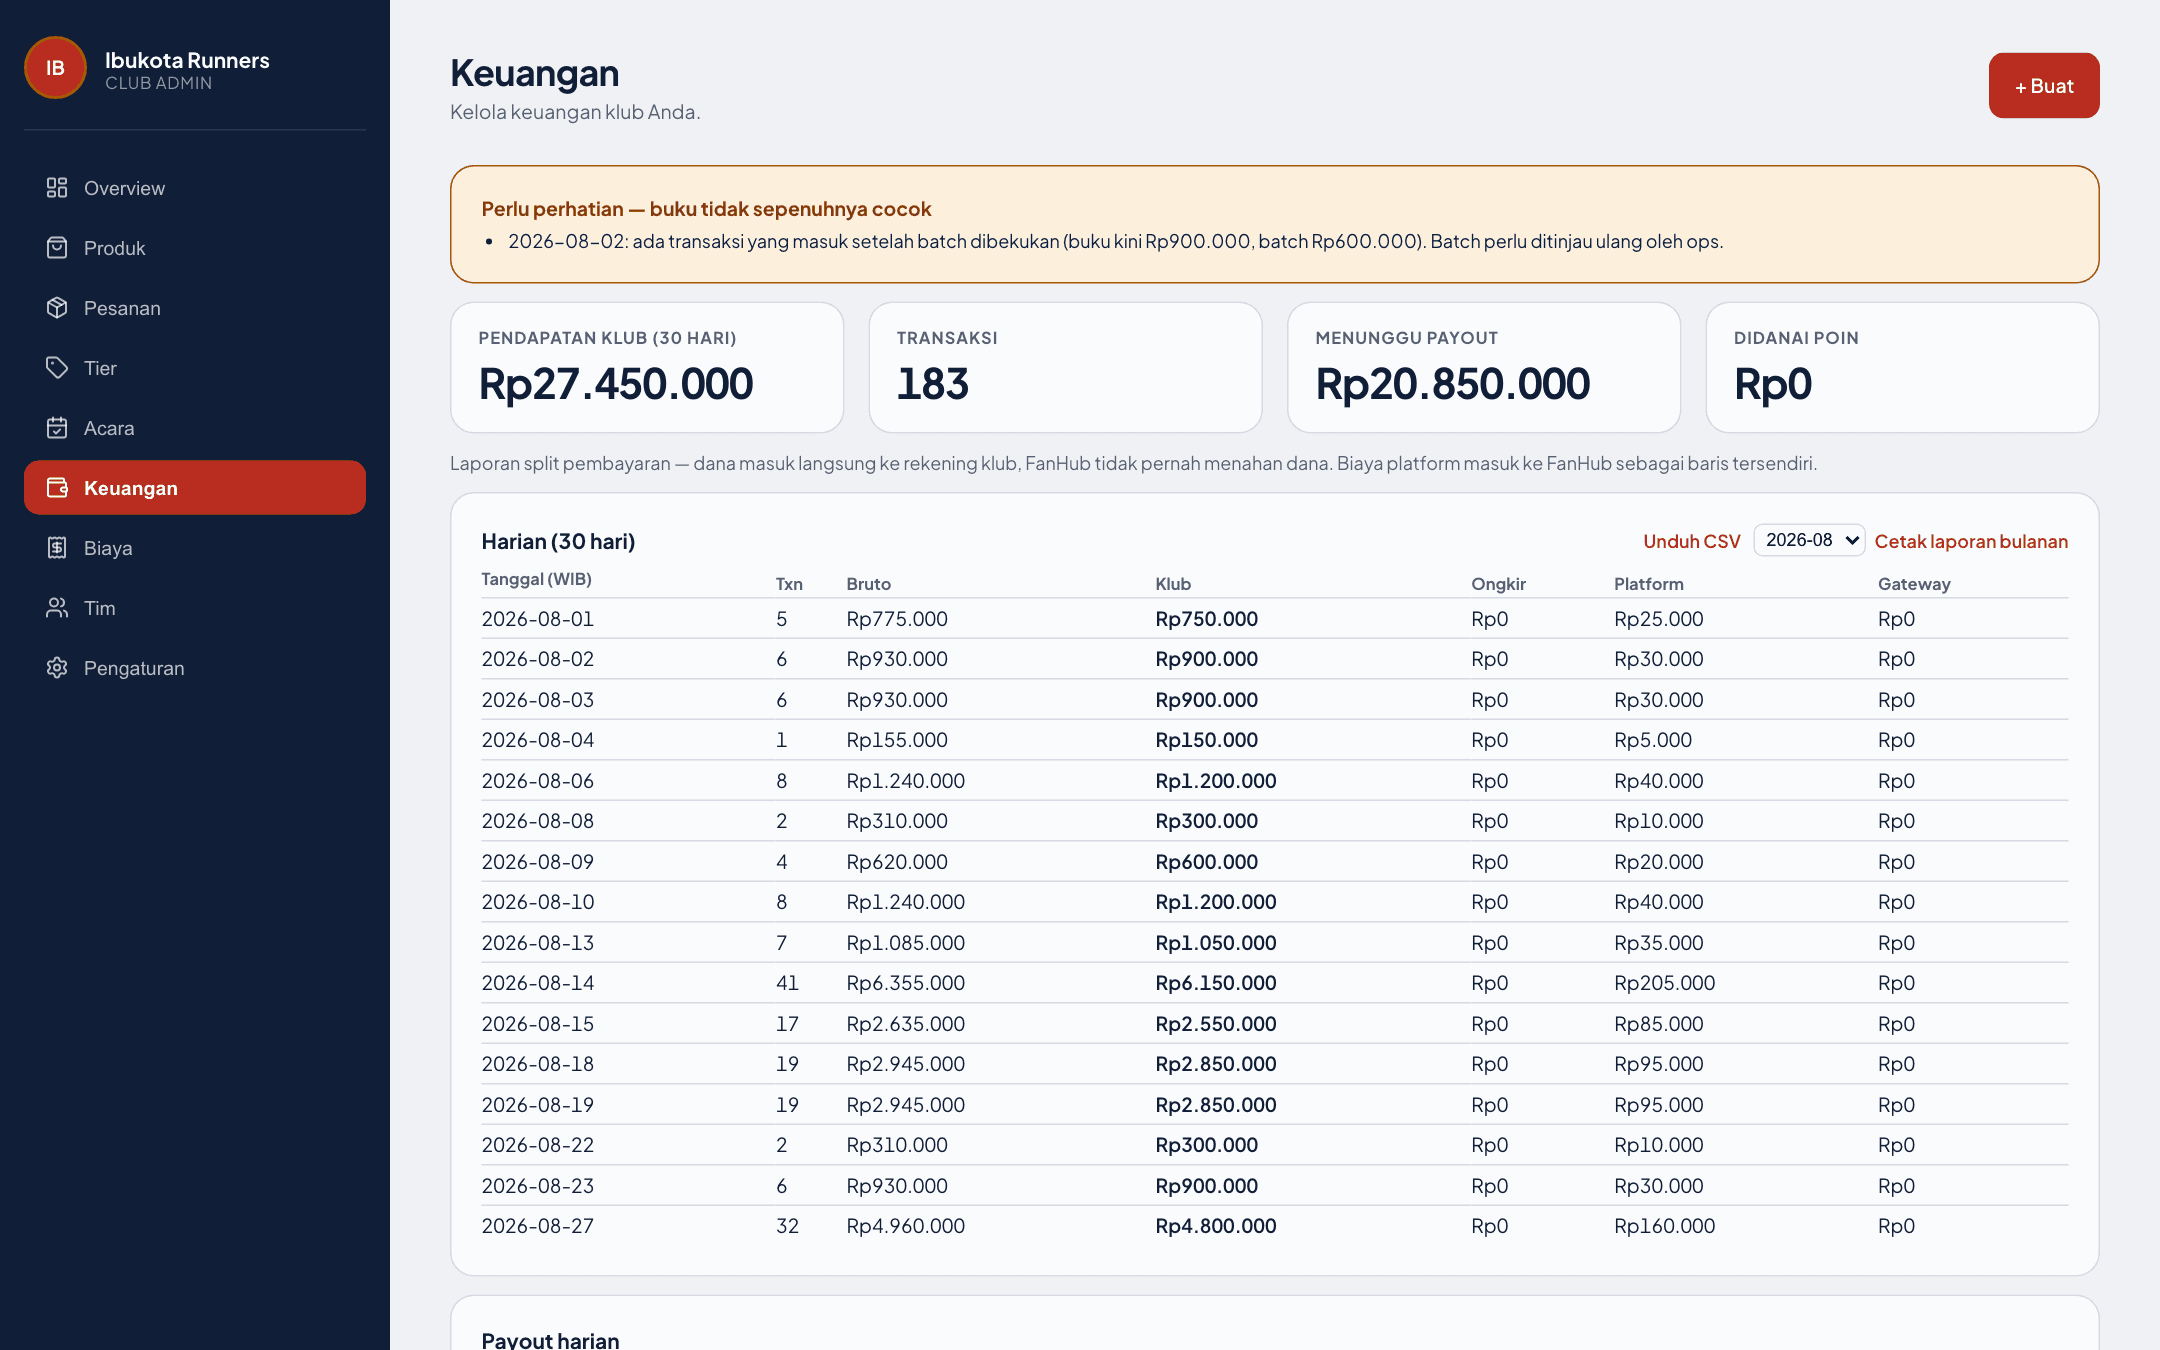Click Platform fee Rp85.000
Image resolution: width=2160 pixels, height=1350 pixels.
pyautogui.click(x=1659, y=1024)
